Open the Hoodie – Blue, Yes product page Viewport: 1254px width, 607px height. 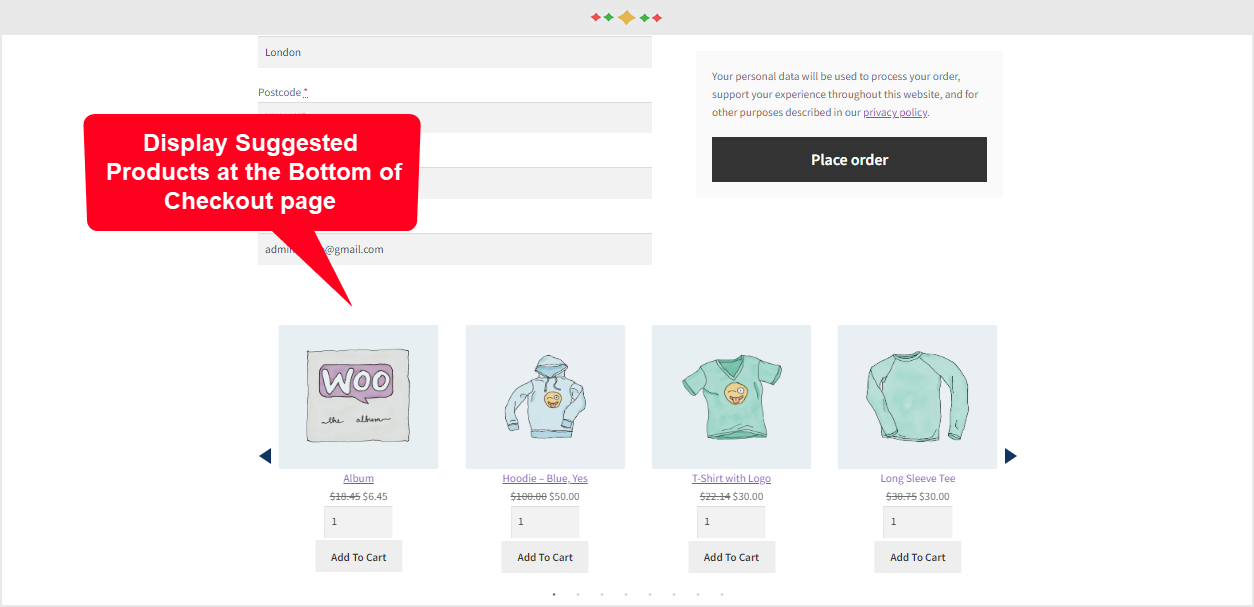[544, 478]
